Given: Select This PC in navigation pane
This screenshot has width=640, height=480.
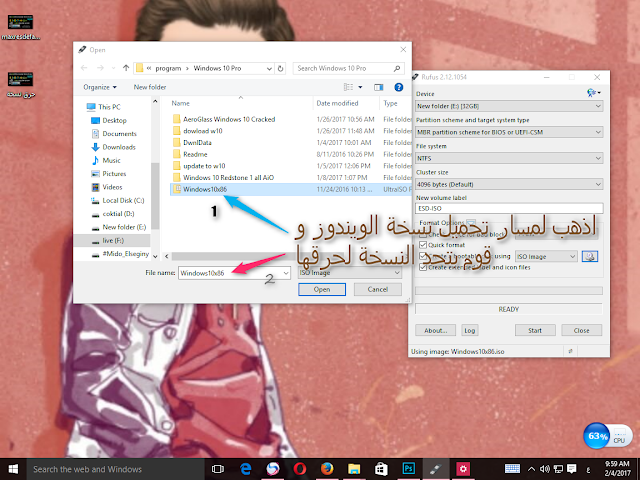Looking at the screenshot, I should click(x=109, y=107).
